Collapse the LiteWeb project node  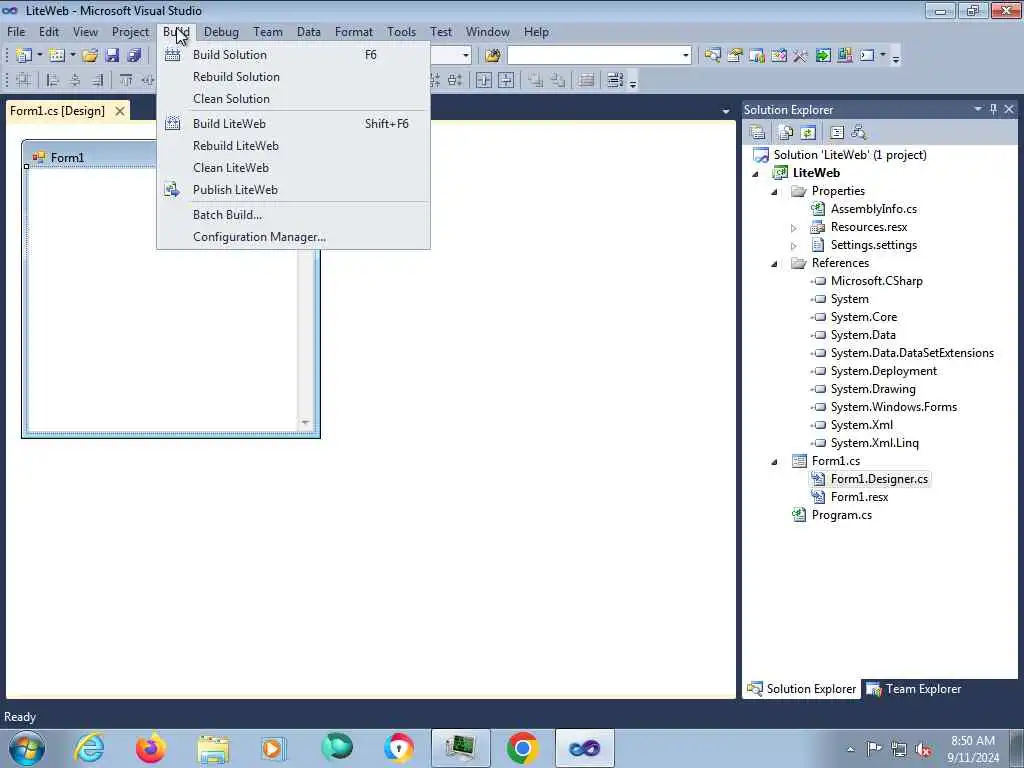click(x=756, y=174)
